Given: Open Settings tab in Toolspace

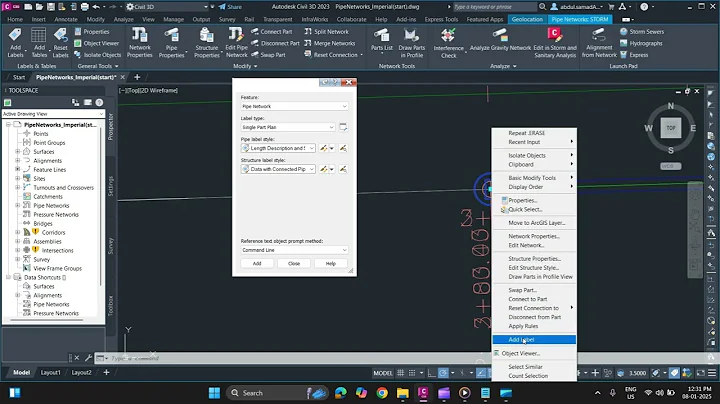Looking at the screenshot, I should tap(111, 186).
